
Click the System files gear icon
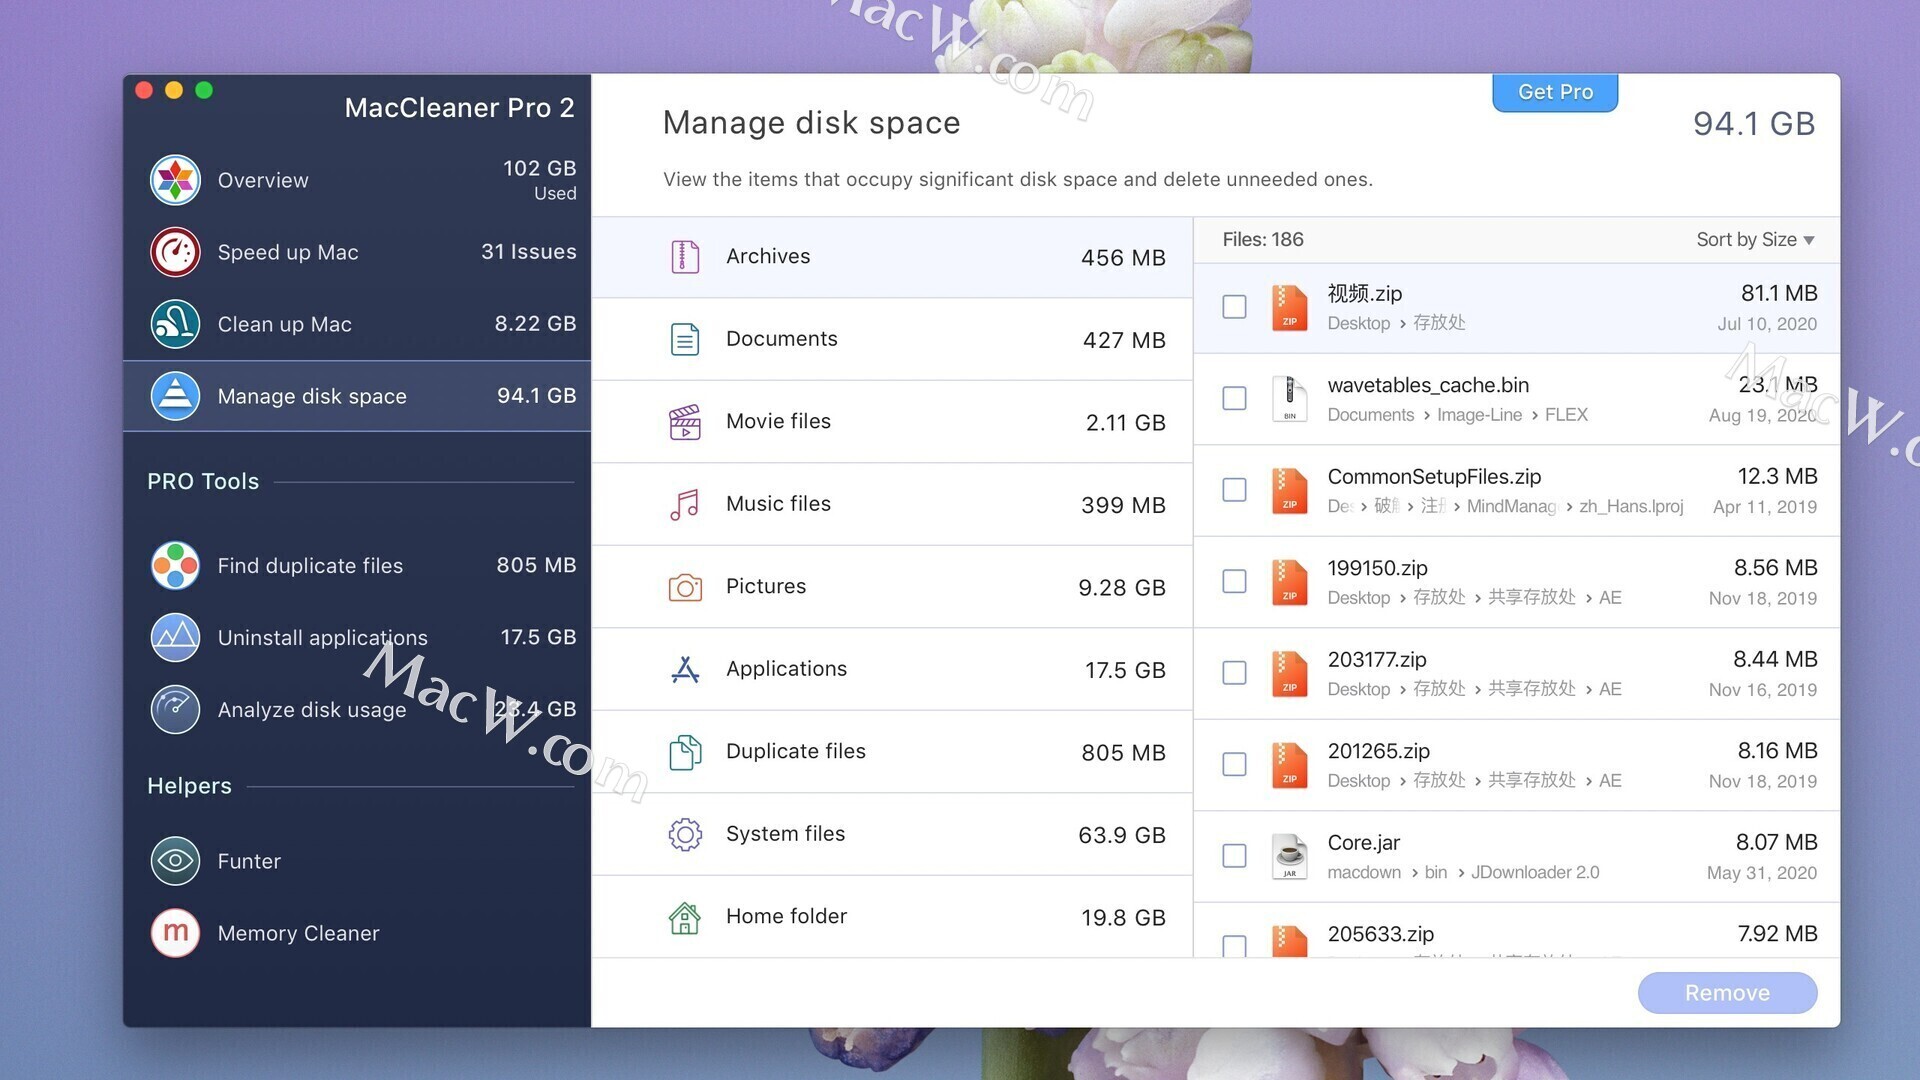click(685, 834)
